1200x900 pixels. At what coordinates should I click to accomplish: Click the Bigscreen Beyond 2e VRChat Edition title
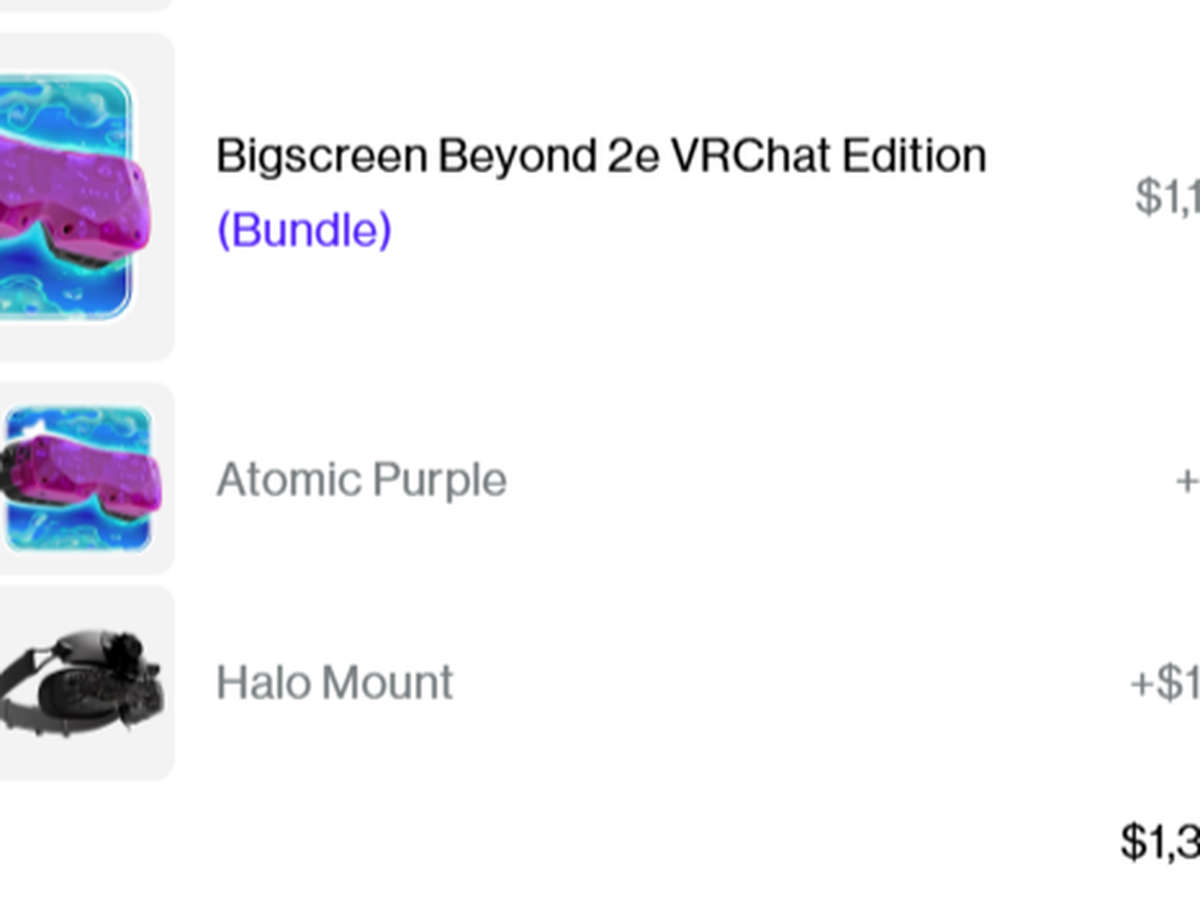(601, 156)
